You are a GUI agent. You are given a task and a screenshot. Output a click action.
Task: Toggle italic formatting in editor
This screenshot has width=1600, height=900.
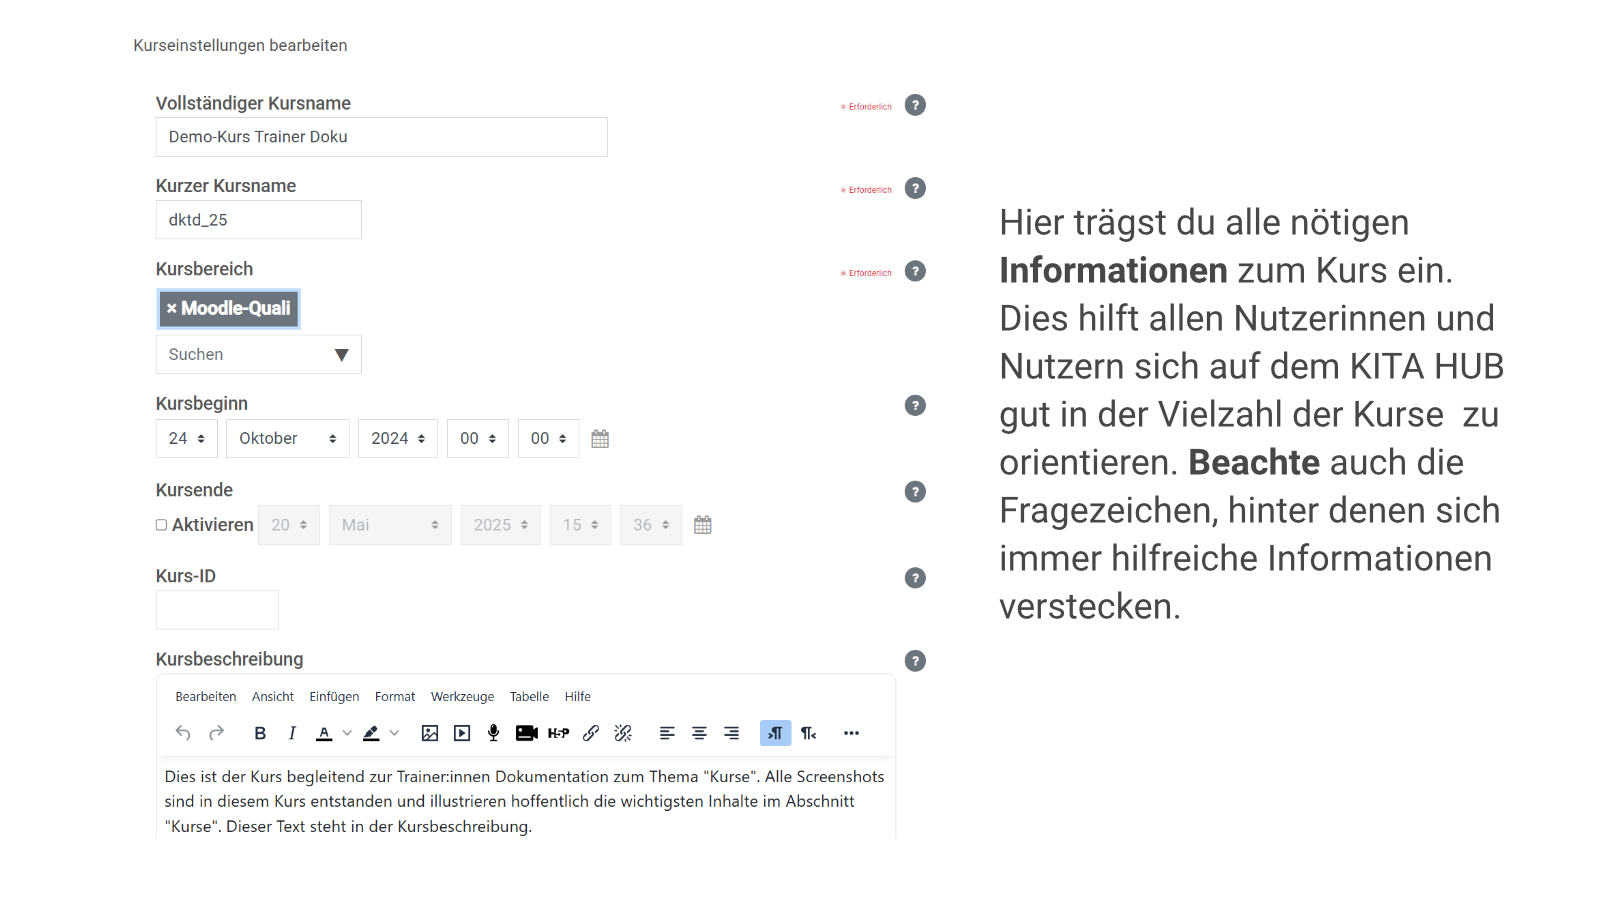[x=292, y=733]
